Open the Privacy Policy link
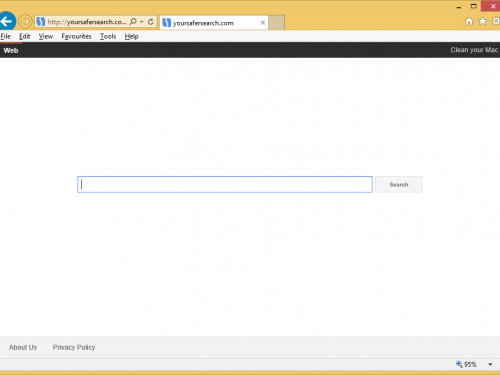500x375 pixels. coord(74,347)
